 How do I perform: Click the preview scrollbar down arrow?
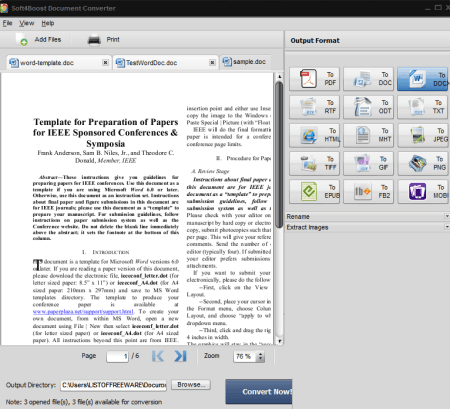point(279,341)
